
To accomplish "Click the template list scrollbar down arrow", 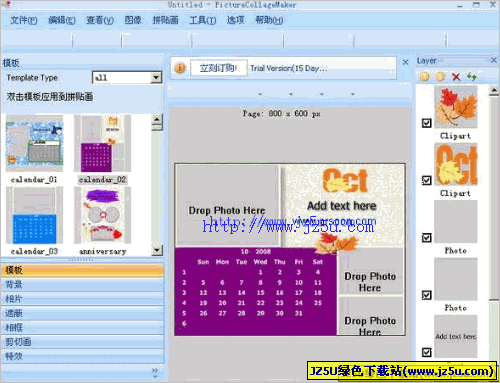I will coord(157,250).
